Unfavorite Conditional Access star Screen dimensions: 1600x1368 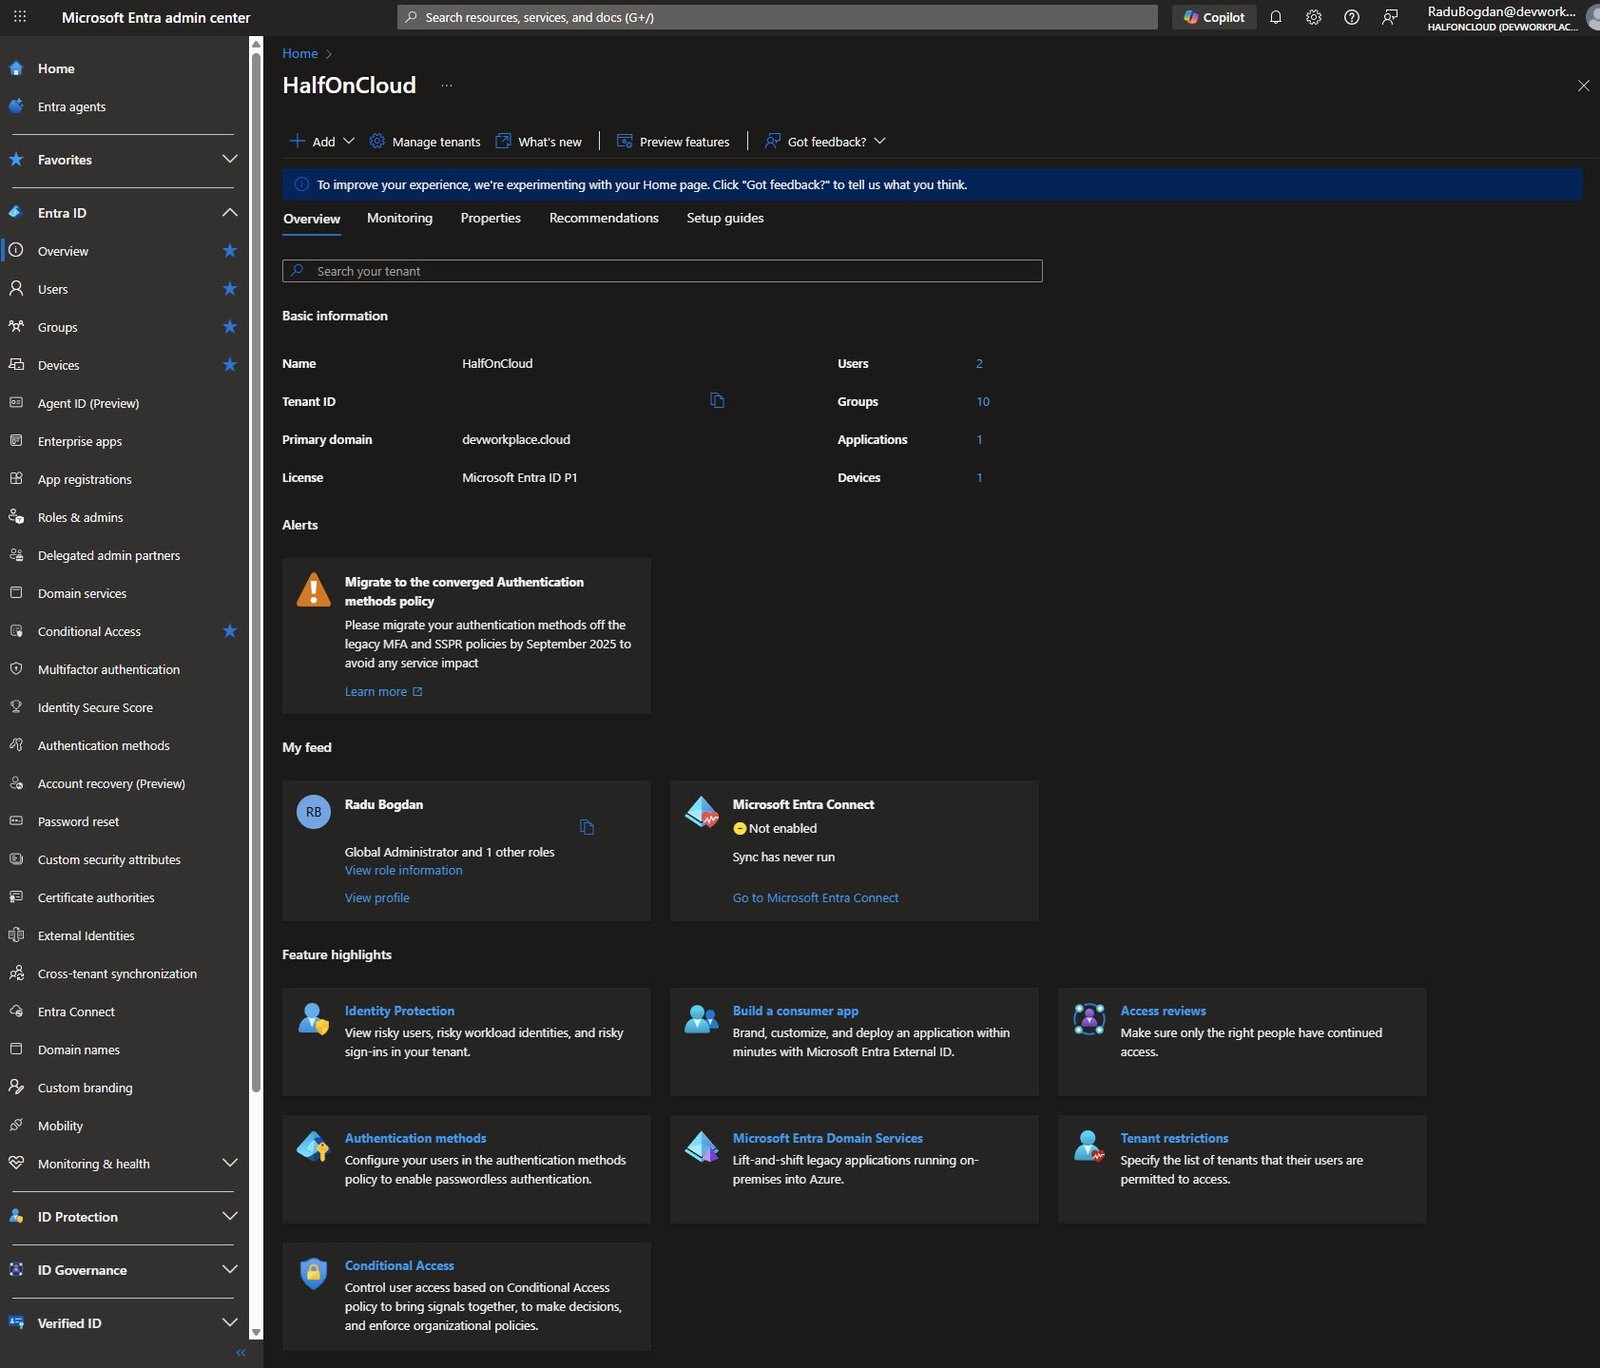(x=229, y=631)
